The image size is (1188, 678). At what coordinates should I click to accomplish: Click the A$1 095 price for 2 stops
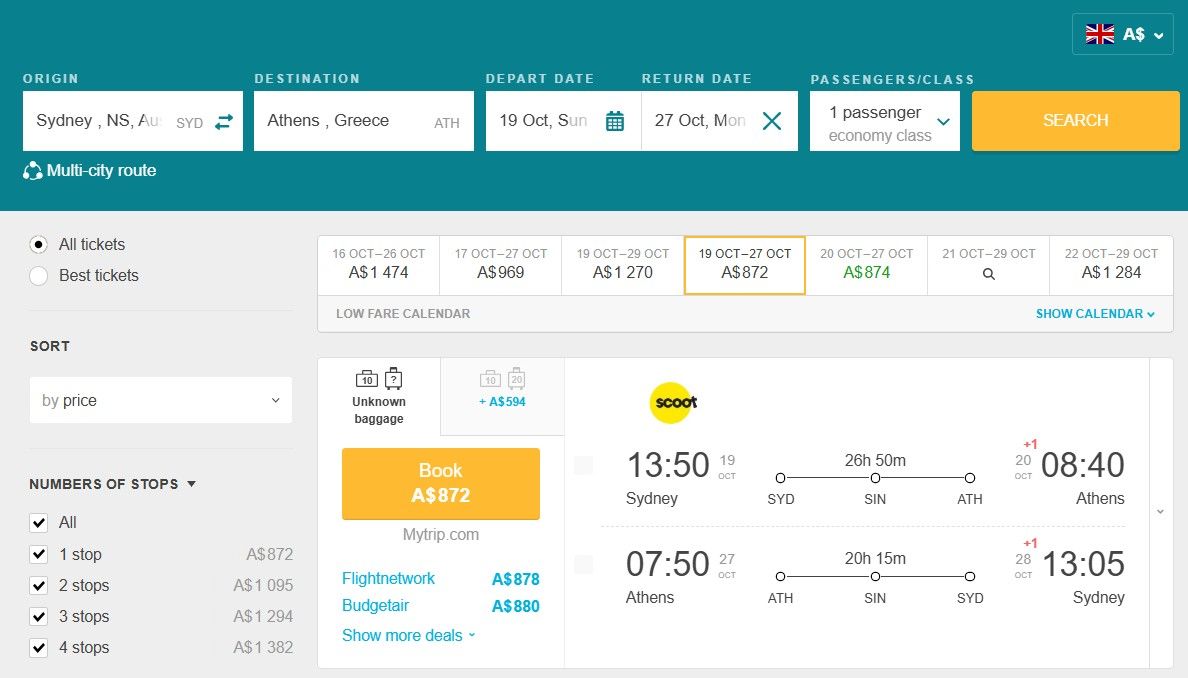coord(263,586)
